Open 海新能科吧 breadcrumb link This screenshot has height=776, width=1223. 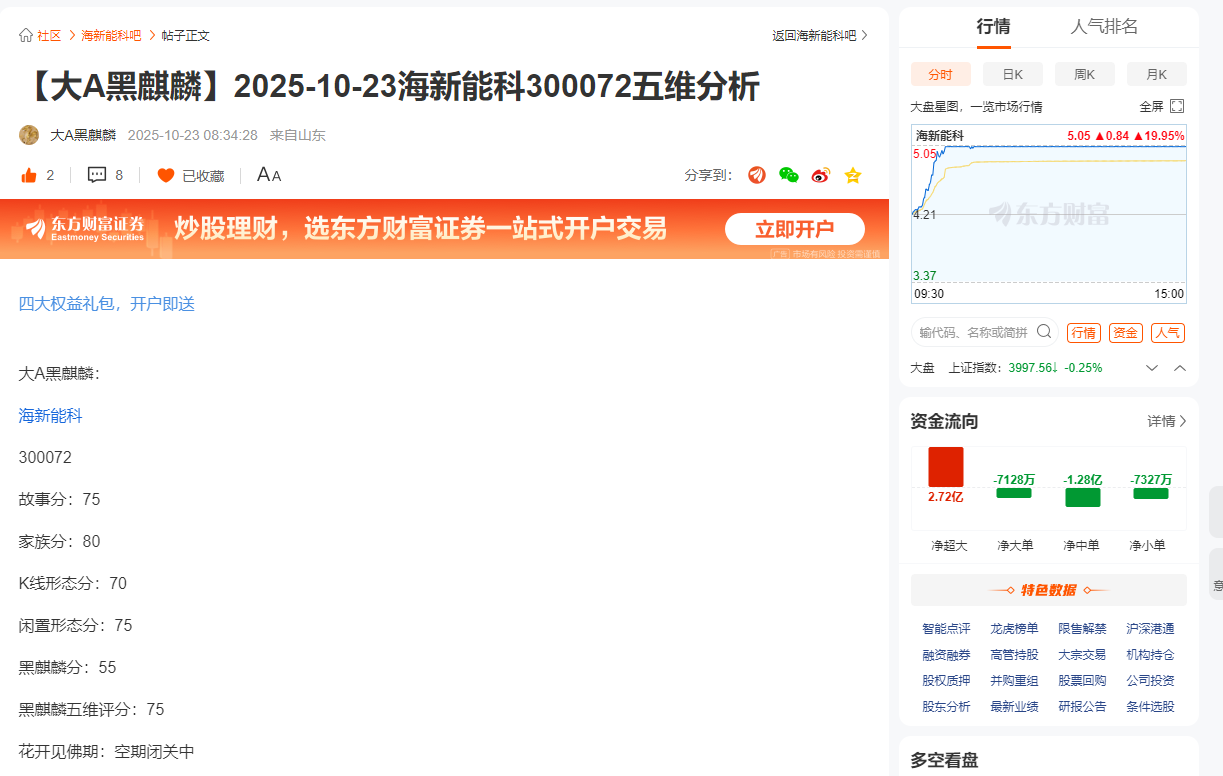tap(111, 35)
